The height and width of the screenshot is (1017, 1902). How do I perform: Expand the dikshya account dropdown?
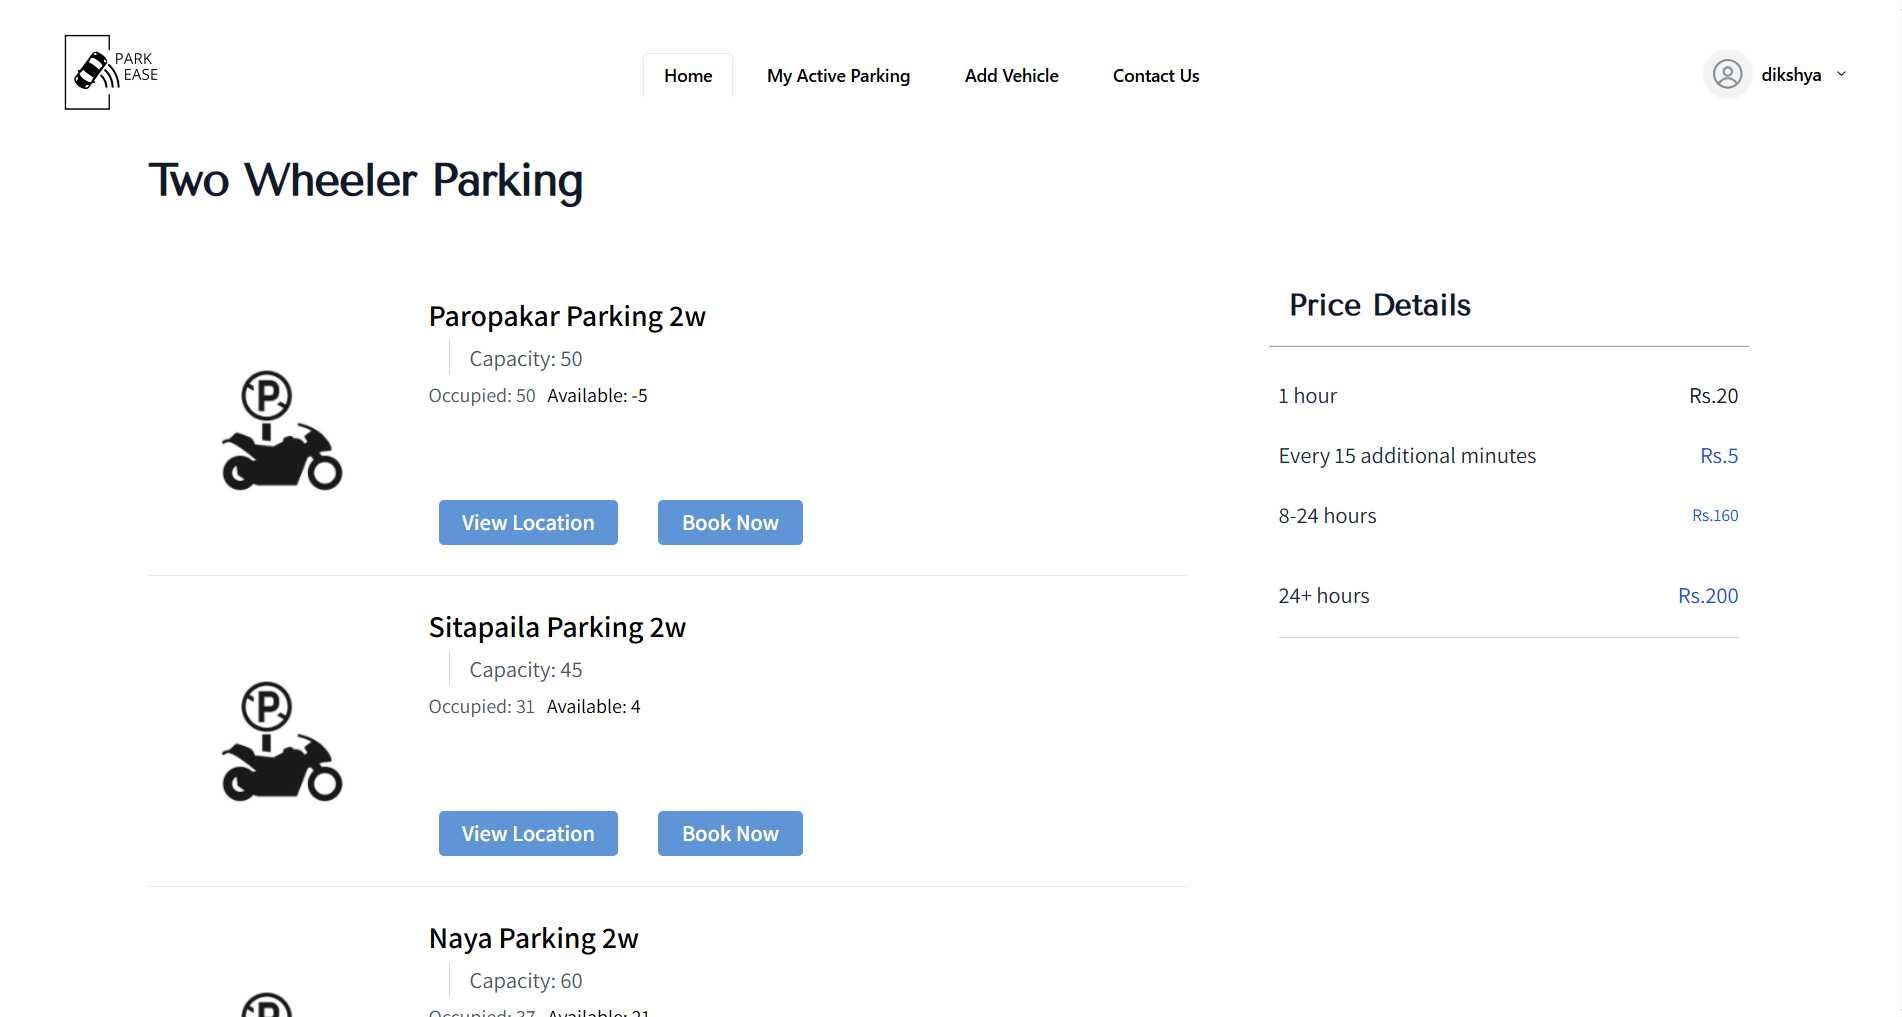point(1841,74)
